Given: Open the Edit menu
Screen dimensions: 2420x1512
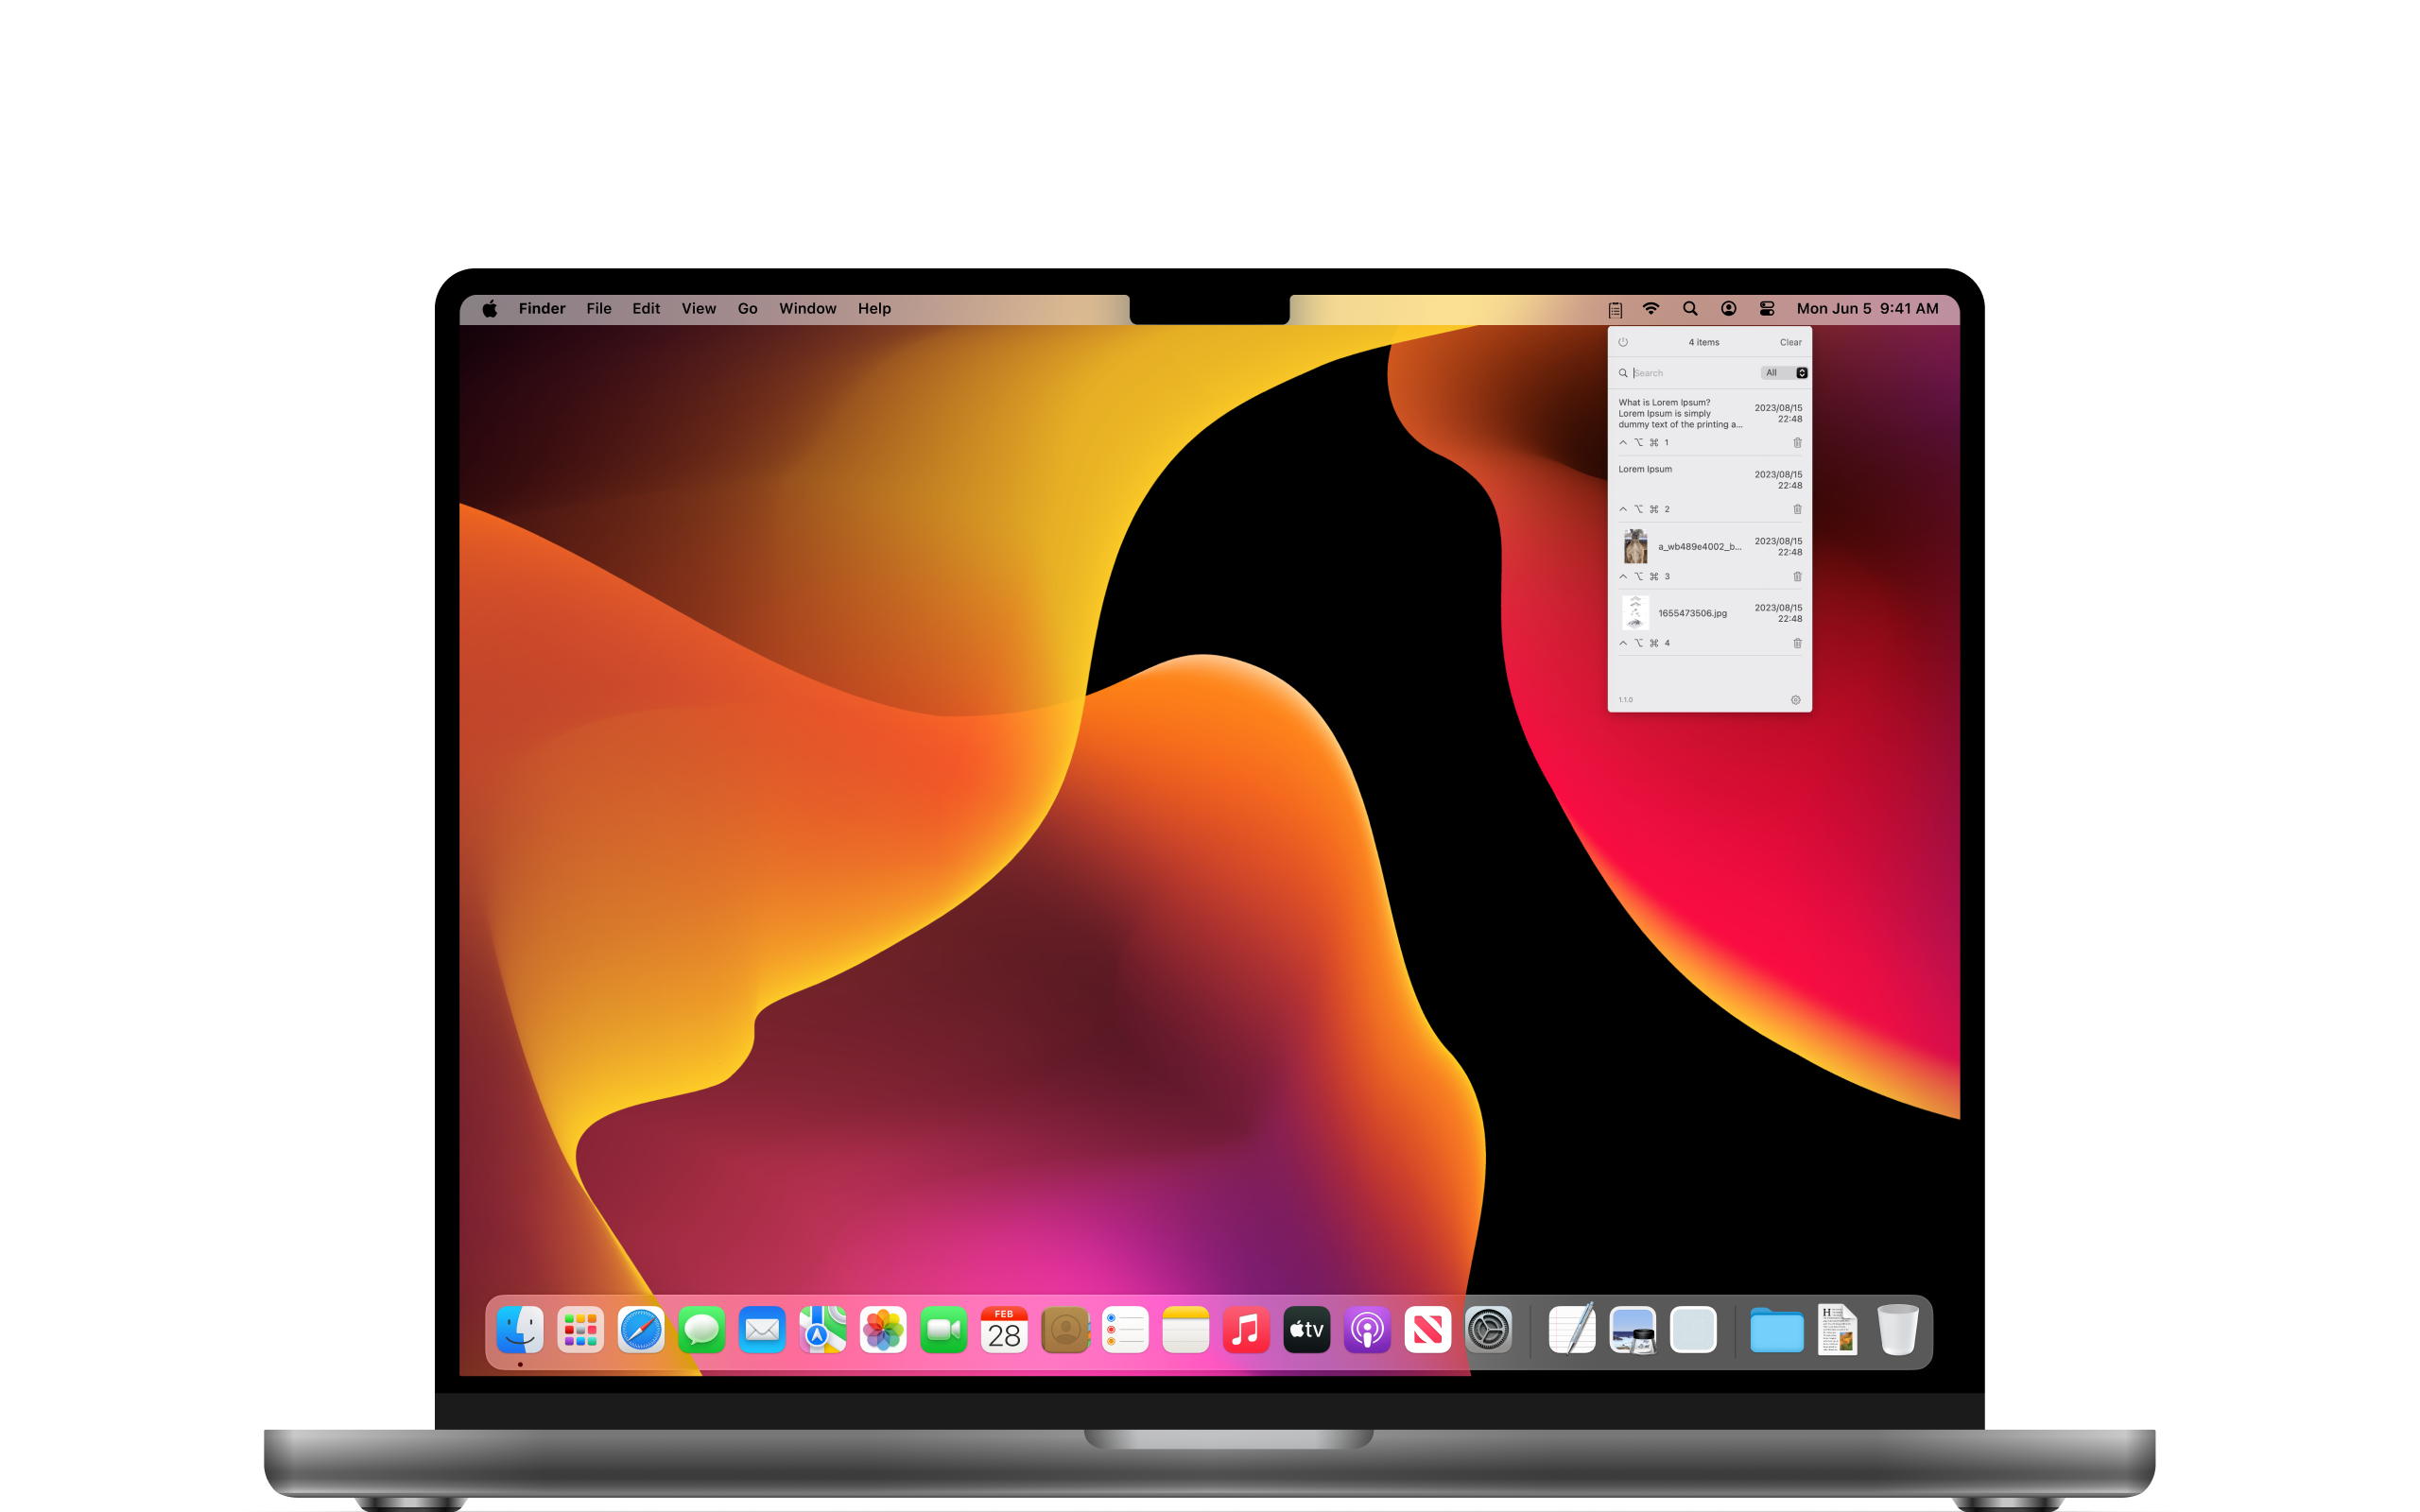Looking at the screenshot, I should point(646,308).
